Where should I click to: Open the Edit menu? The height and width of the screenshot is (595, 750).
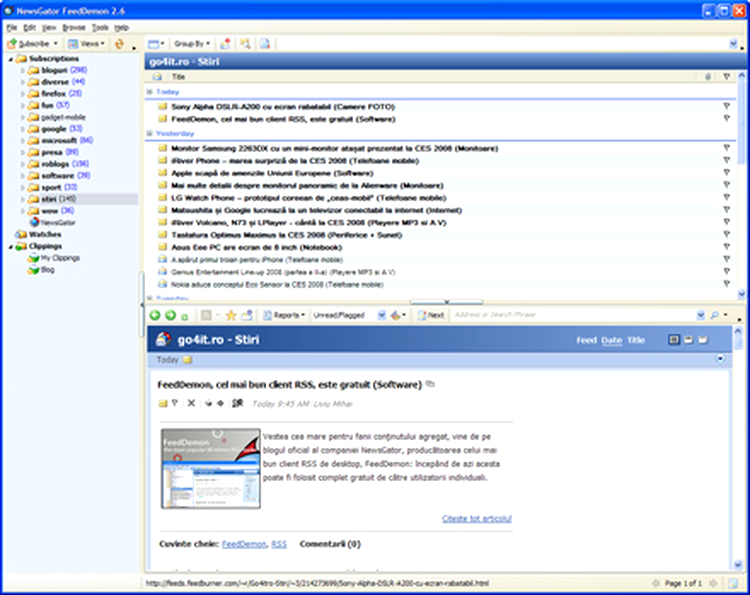(x=30, y=28)
